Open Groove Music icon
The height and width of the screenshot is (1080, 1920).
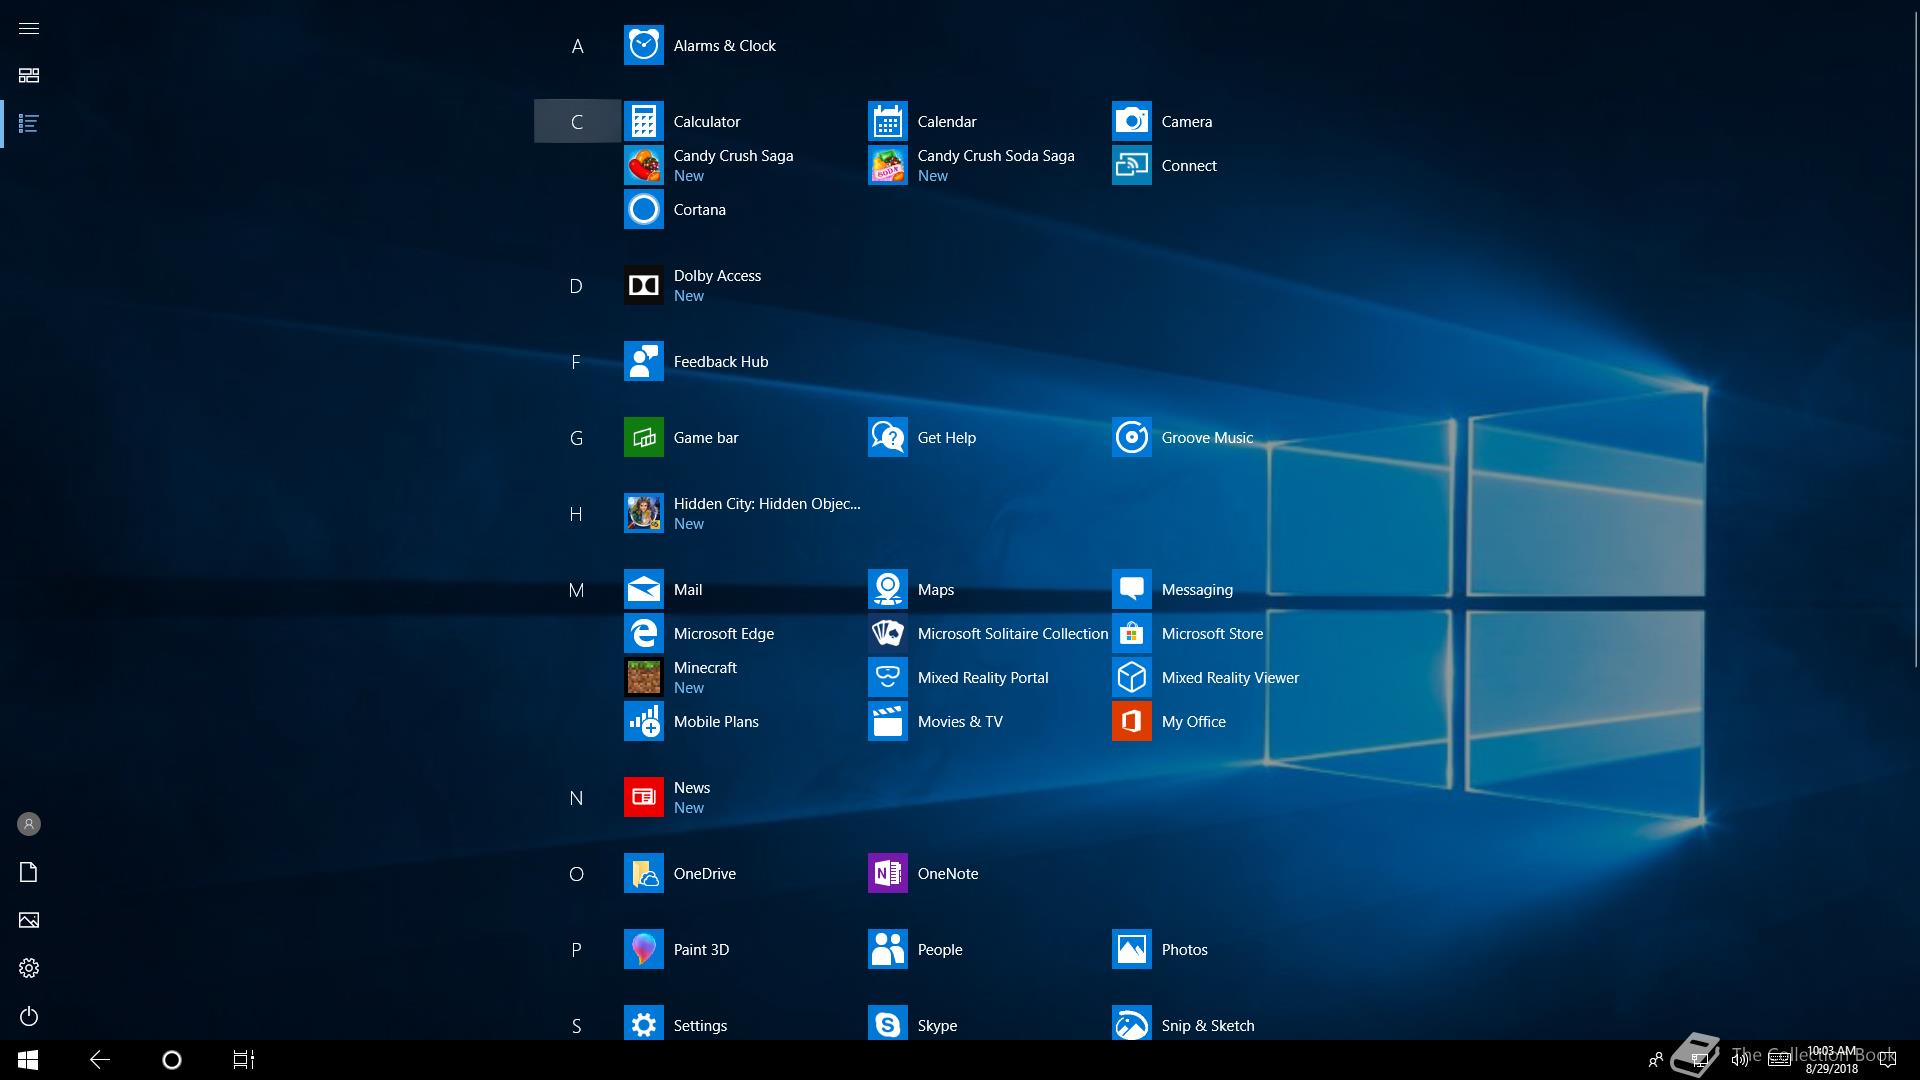(1131, 437)
